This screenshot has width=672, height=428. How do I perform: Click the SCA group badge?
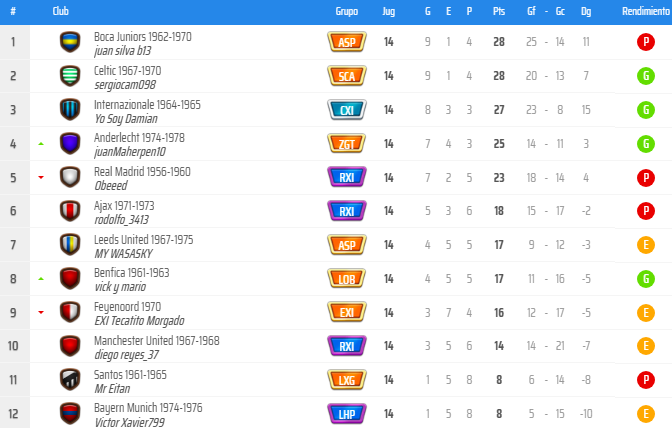click(347, 76)
